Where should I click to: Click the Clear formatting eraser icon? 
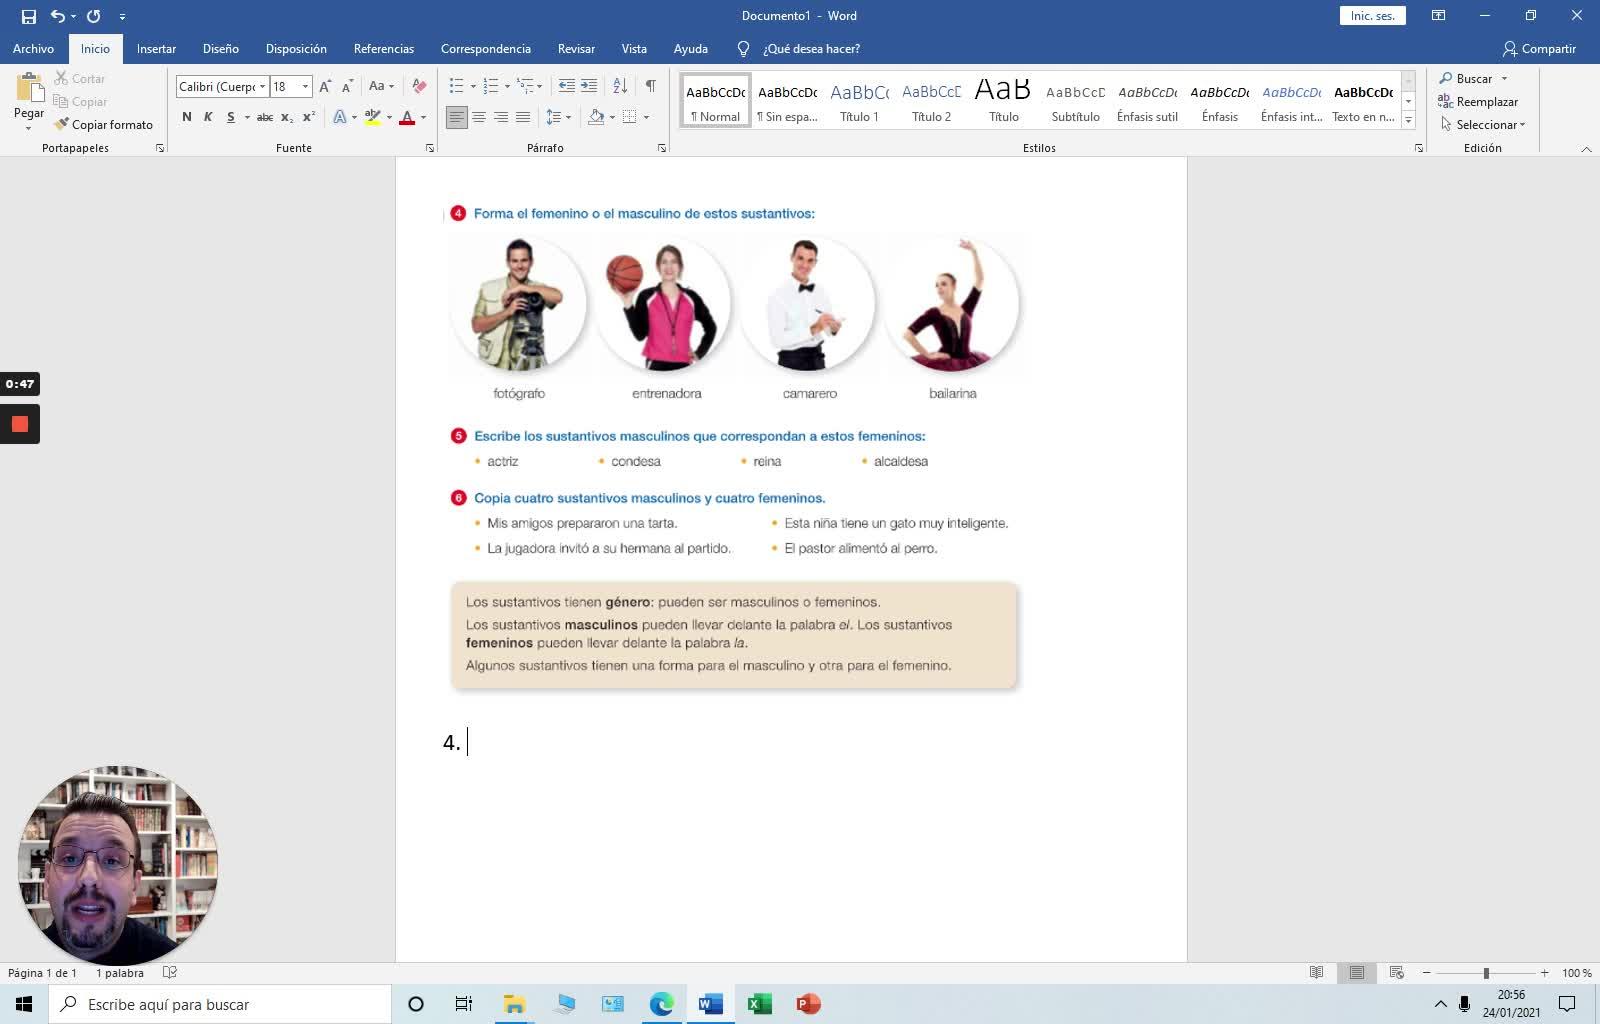(419, 86)
